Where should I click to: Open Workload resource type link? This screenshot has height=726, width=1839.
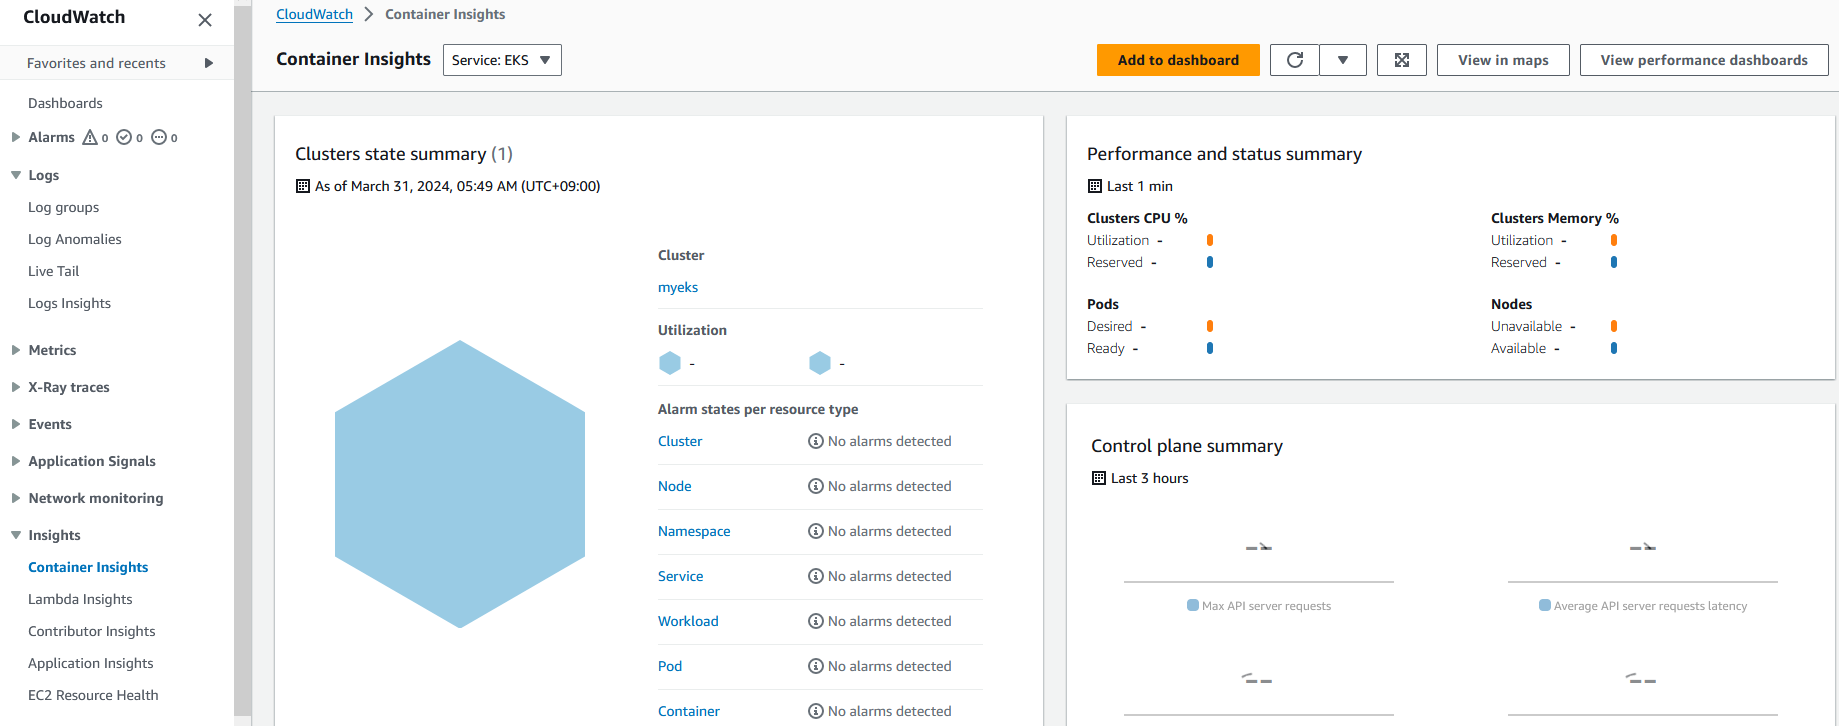coord(688,621)
